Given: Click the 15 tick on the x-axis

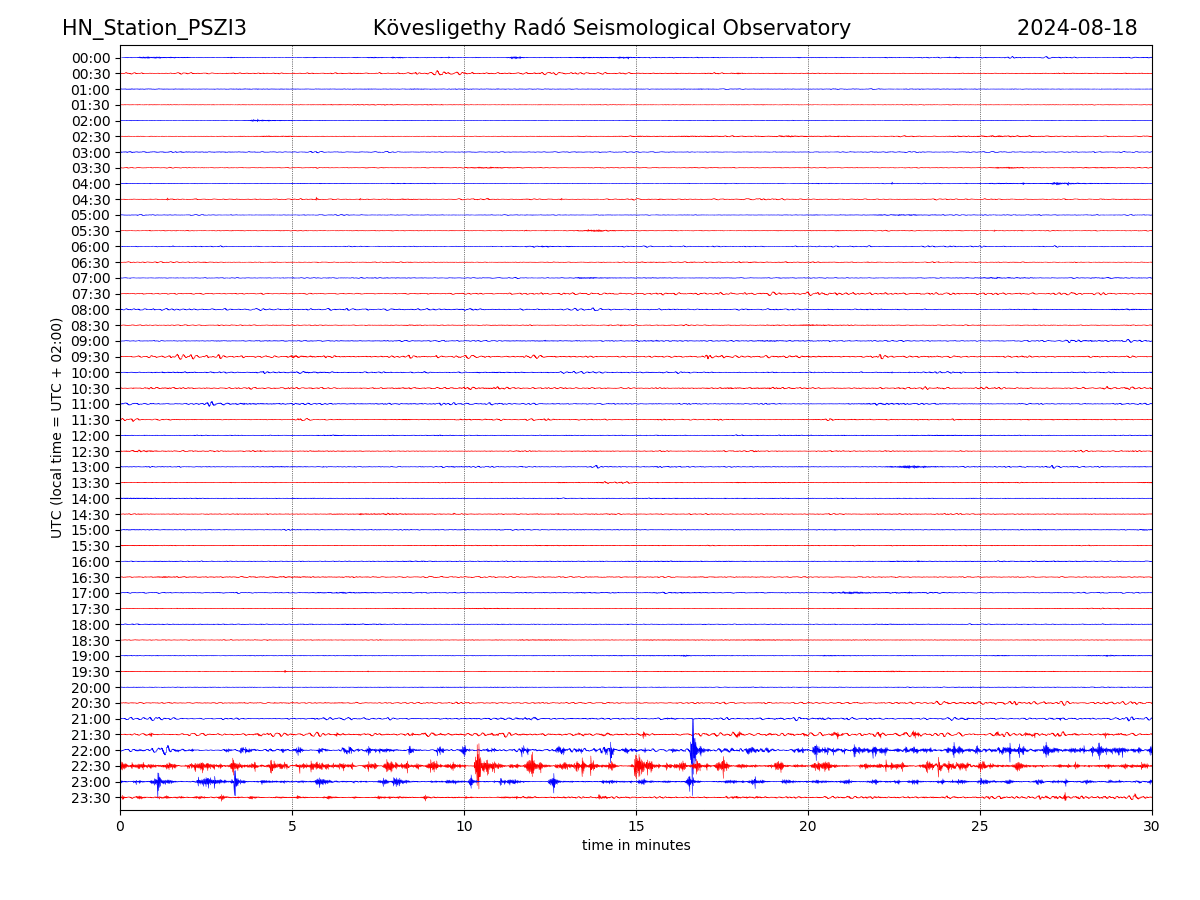Looking at the screenshot, I should click(636, 826).
